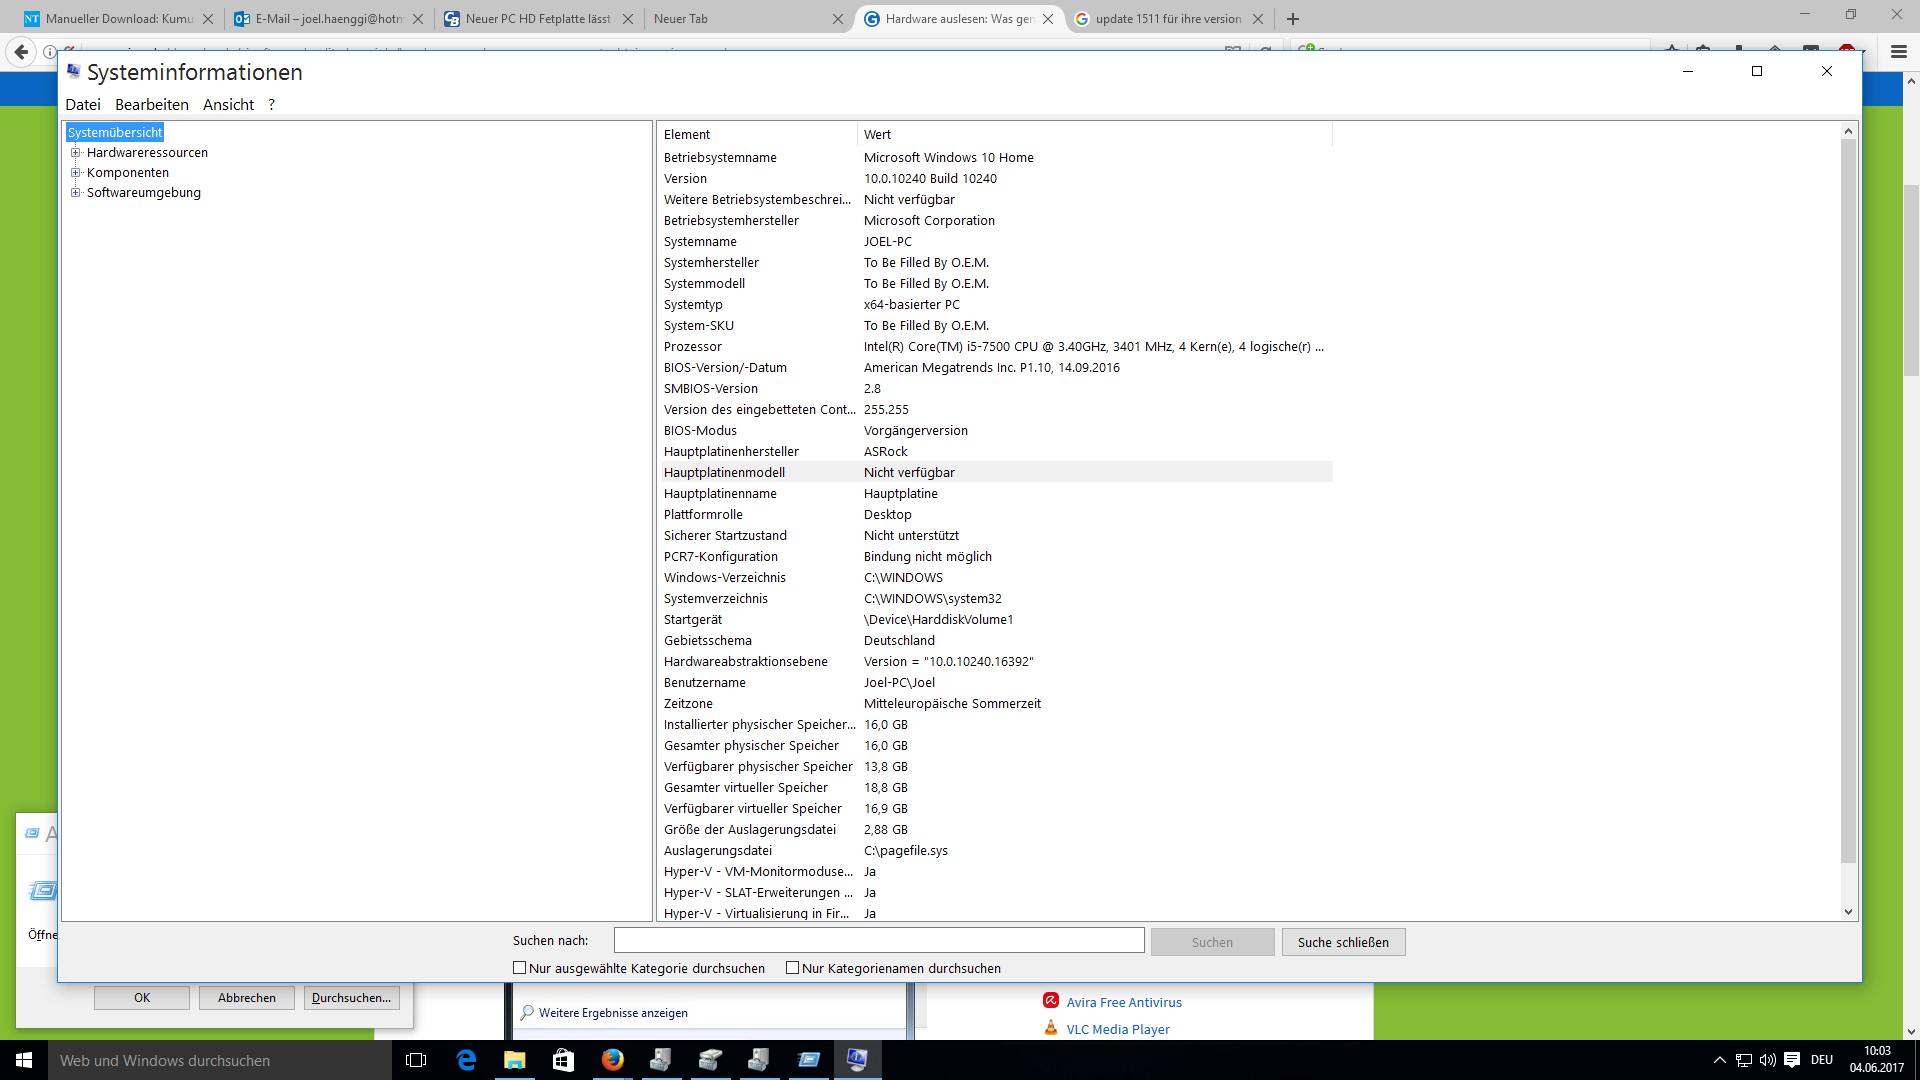1920x1080 pixels.
Task: Click the Suchen nach text field
Action: [878, 940]
